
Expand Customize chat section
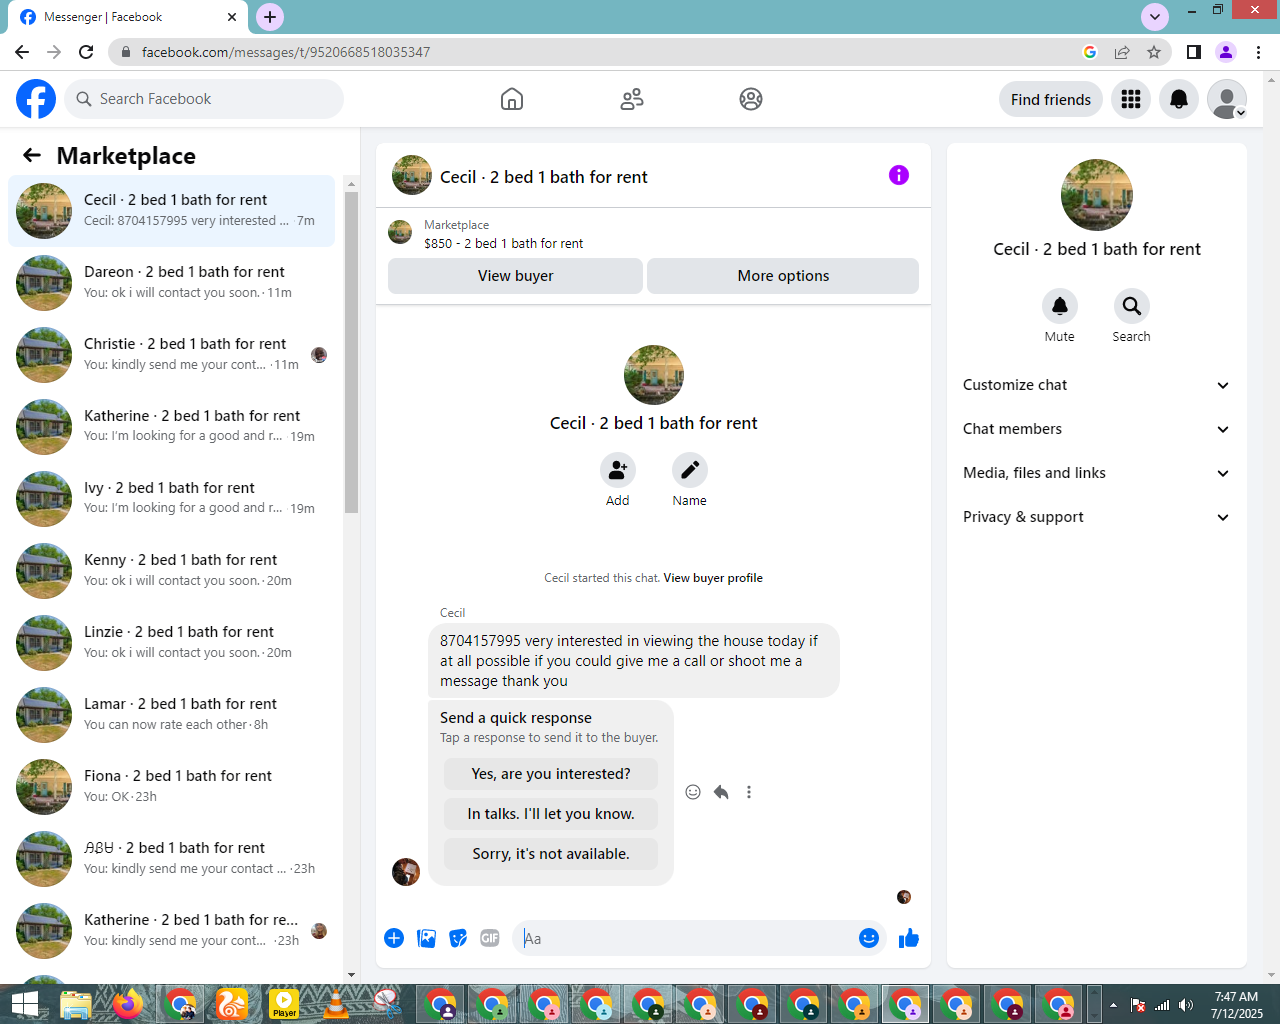tap(1097, 385)
